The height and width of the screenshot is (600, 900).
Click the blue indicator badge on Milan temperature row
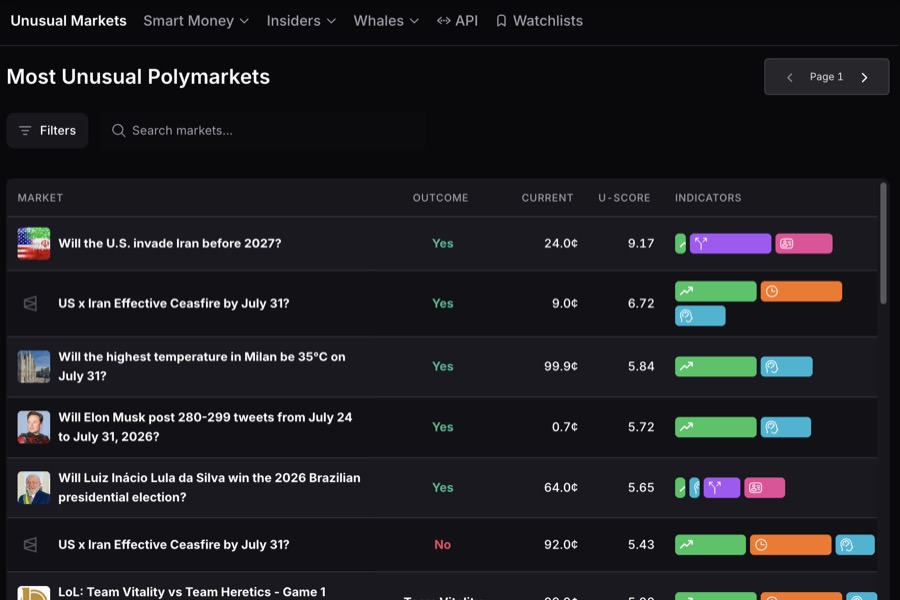[x=786, y=366]
